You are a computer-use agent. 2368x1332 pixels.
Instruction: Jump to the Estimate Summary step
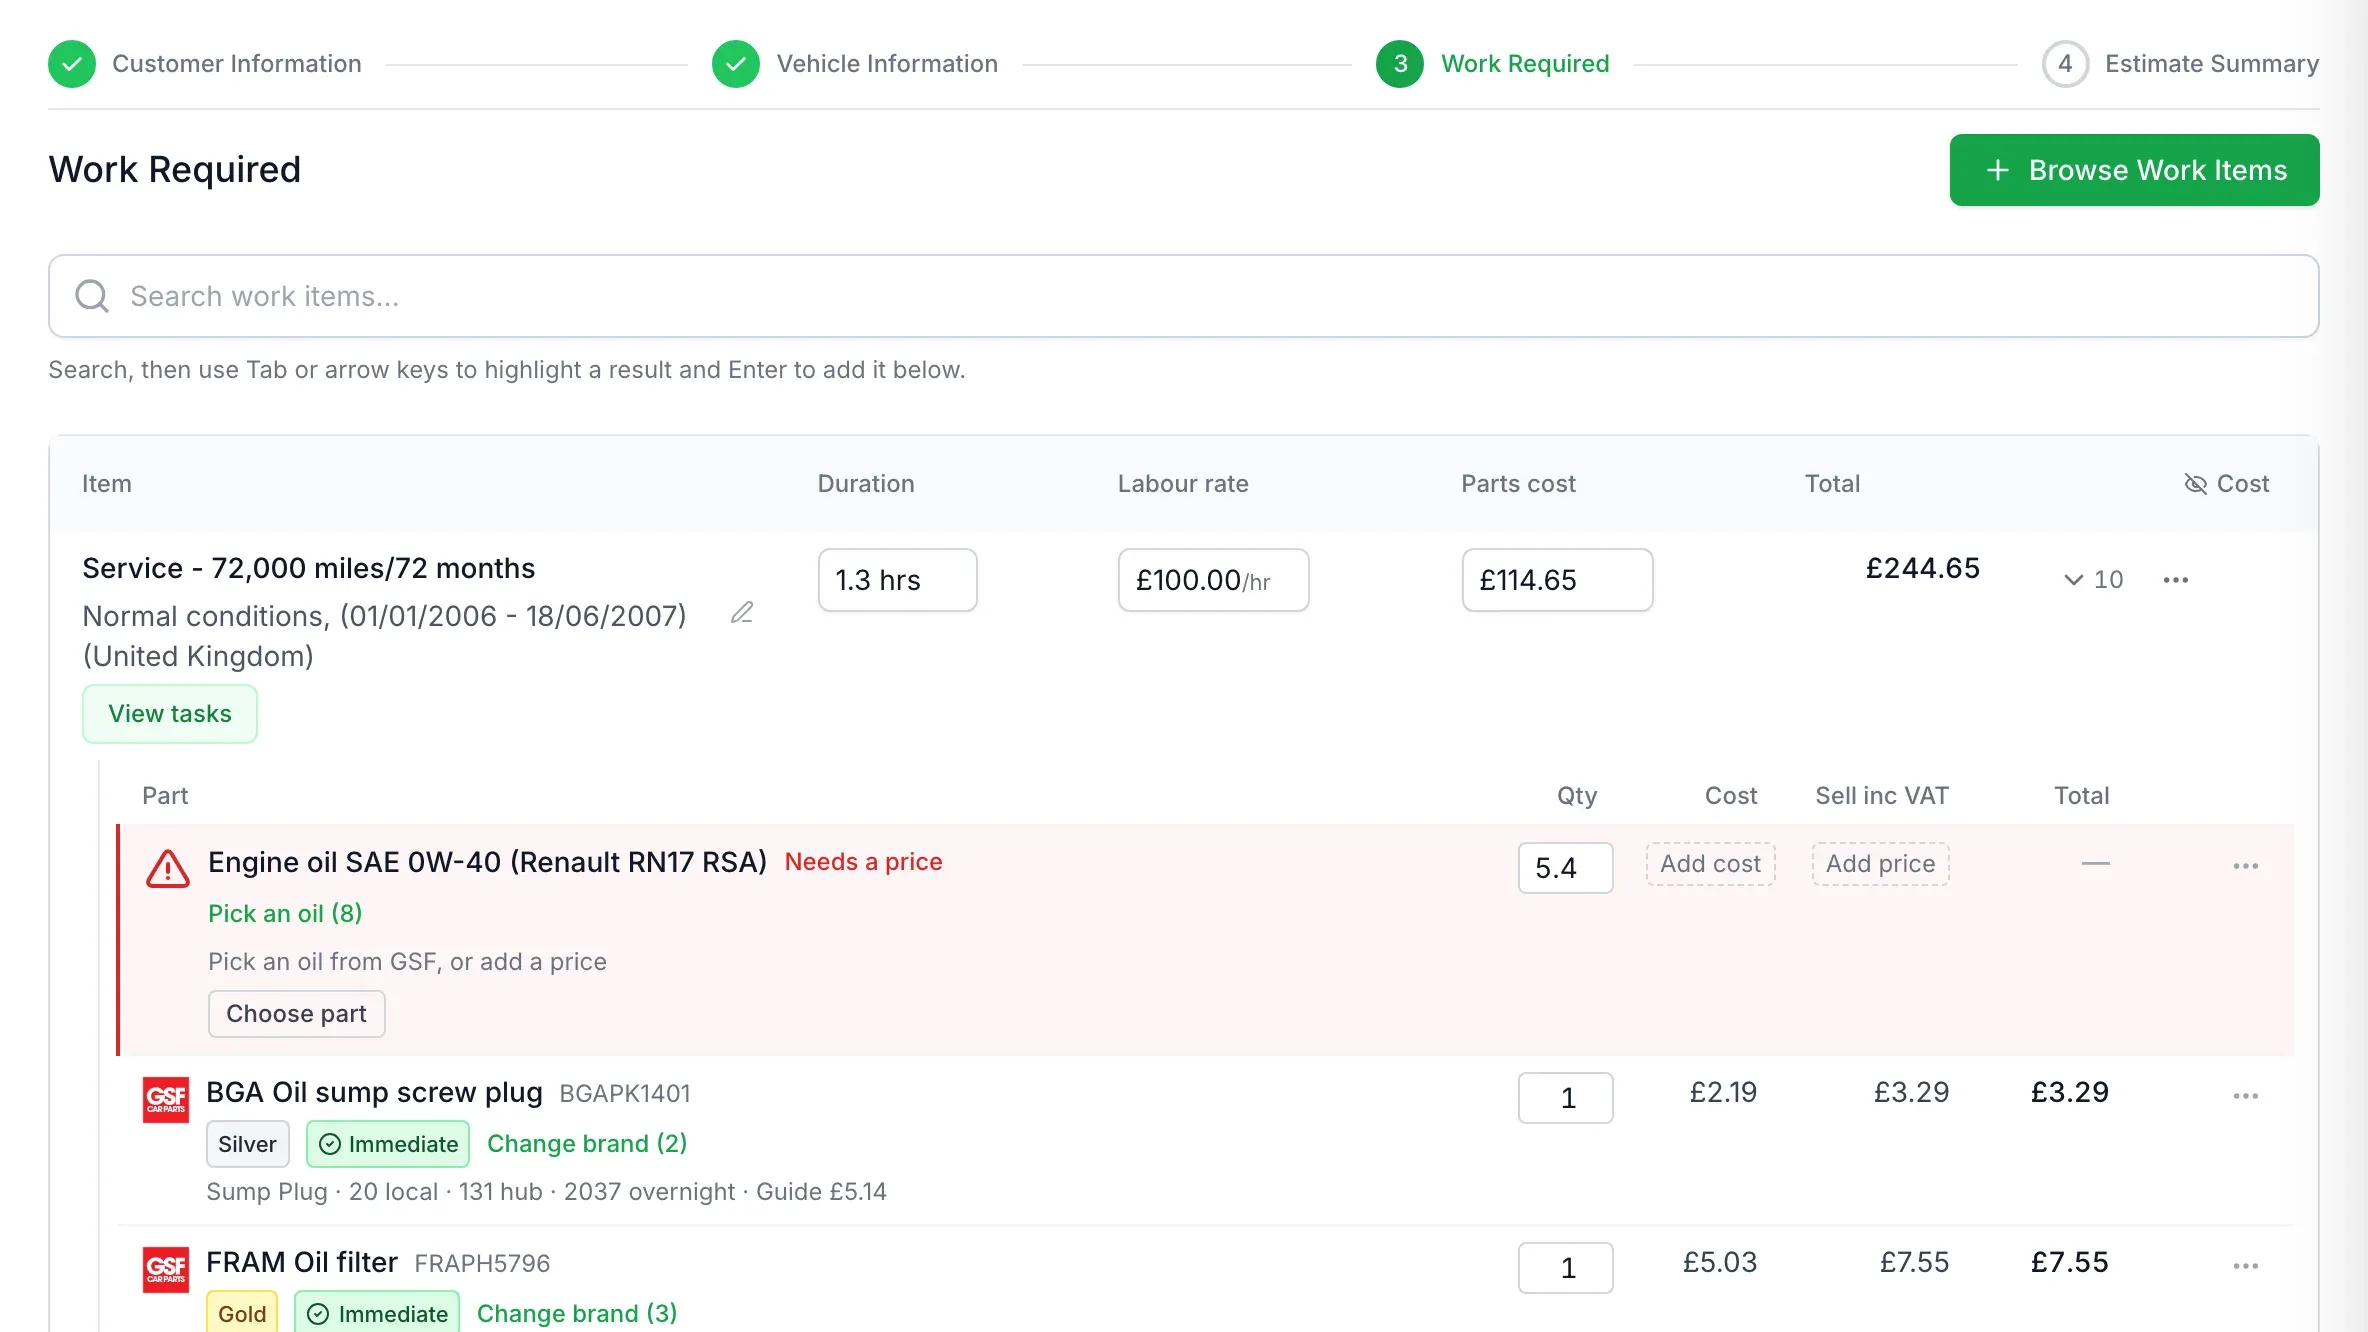click(x=2212, y=64)
